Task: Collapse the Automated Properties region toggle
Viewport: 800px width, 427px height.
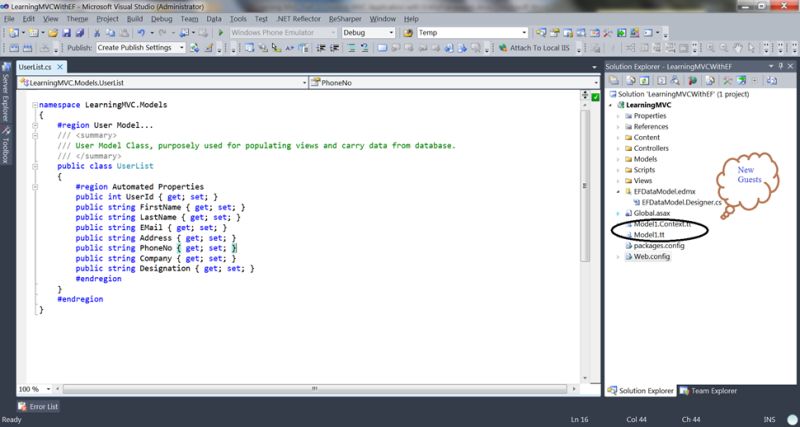Action: pos(35,187)
